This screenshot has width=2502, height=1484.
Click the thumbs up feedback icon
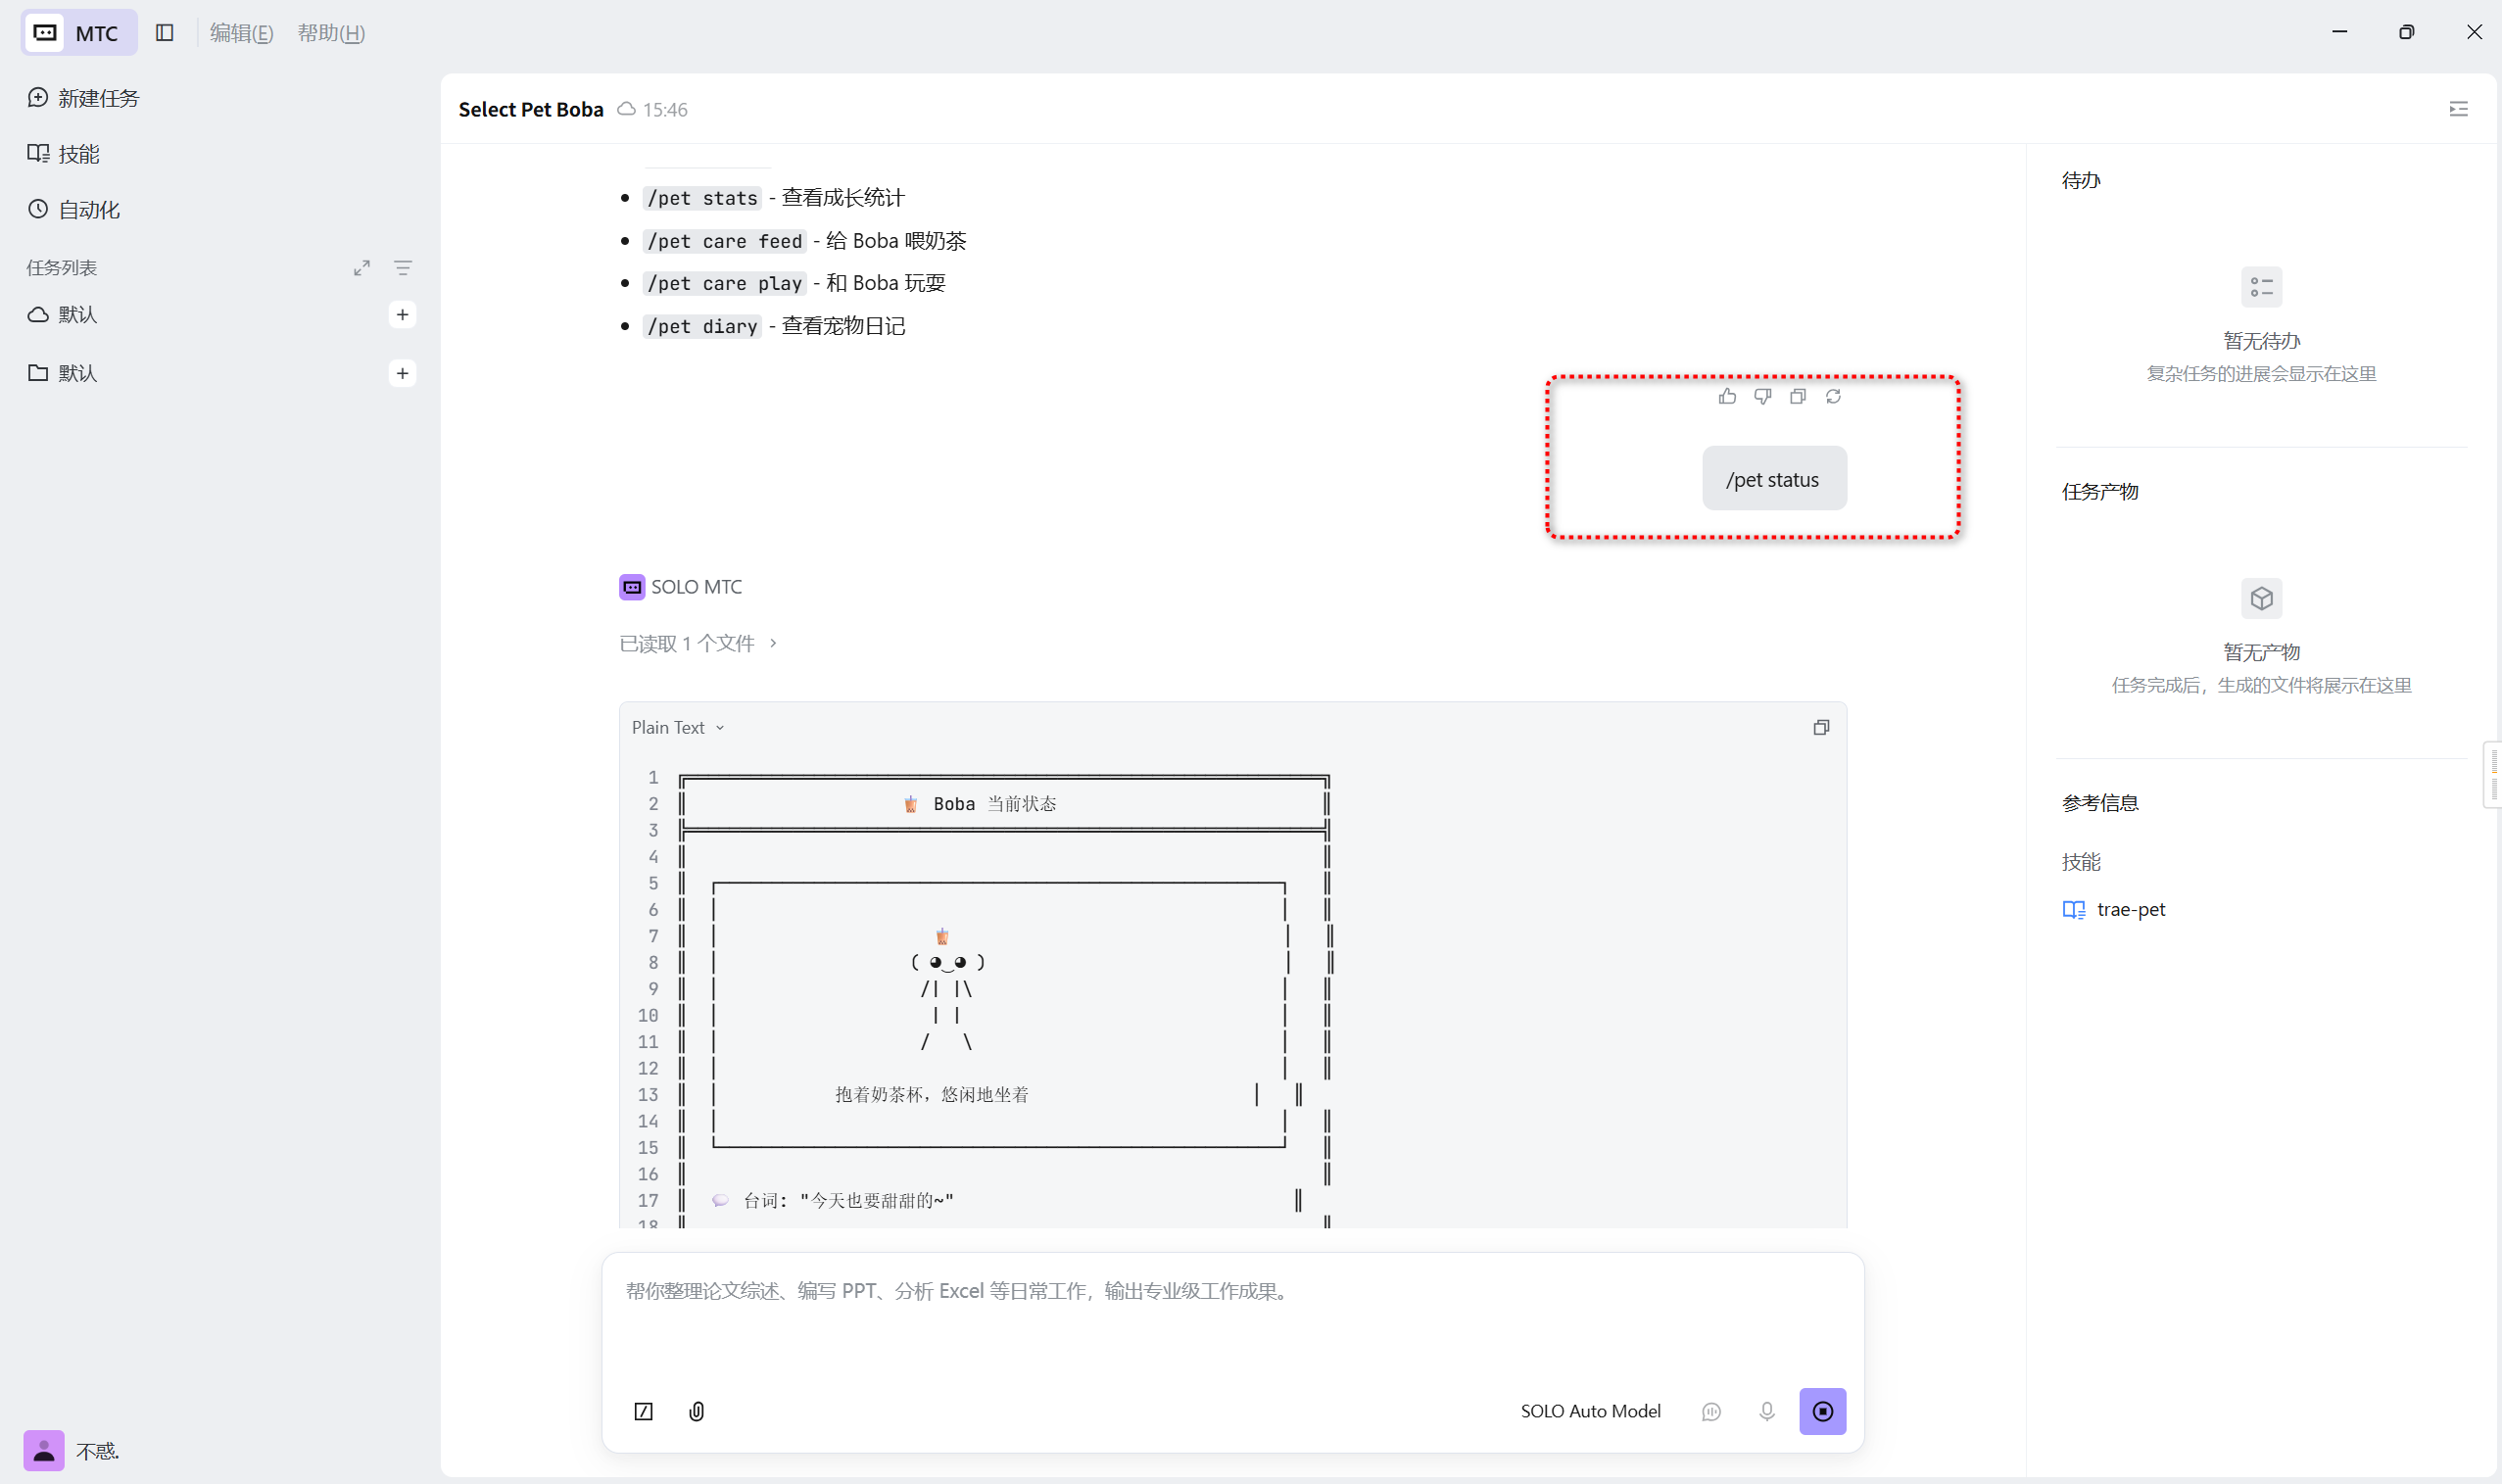tap(1727, 397)
